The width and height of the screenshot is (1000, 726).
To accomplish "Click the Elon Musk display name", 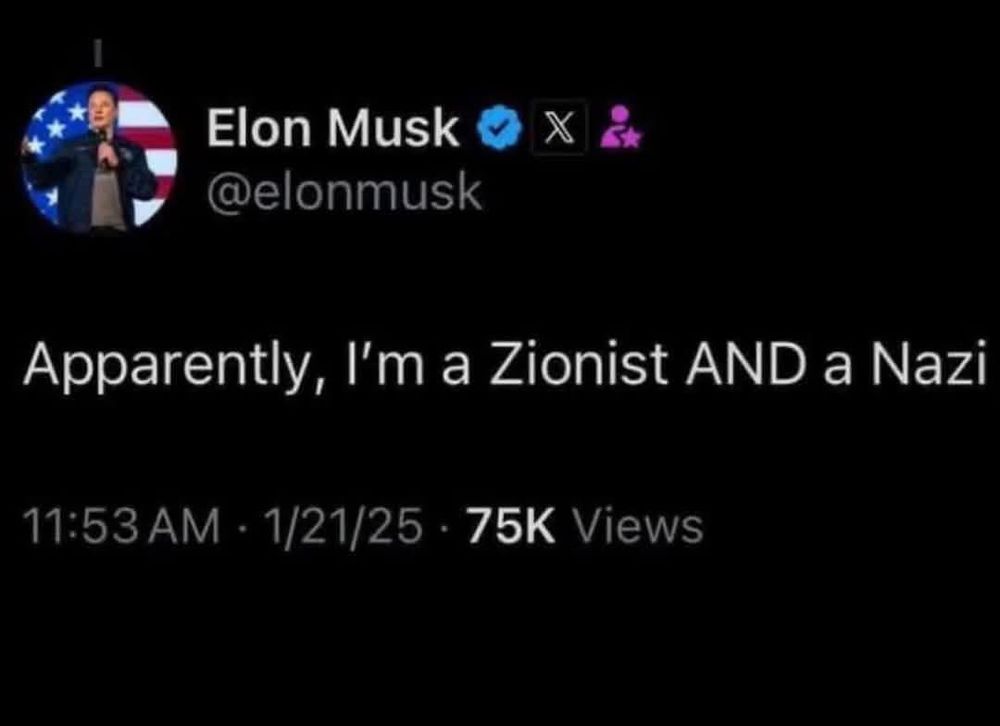I will (333, 130).
